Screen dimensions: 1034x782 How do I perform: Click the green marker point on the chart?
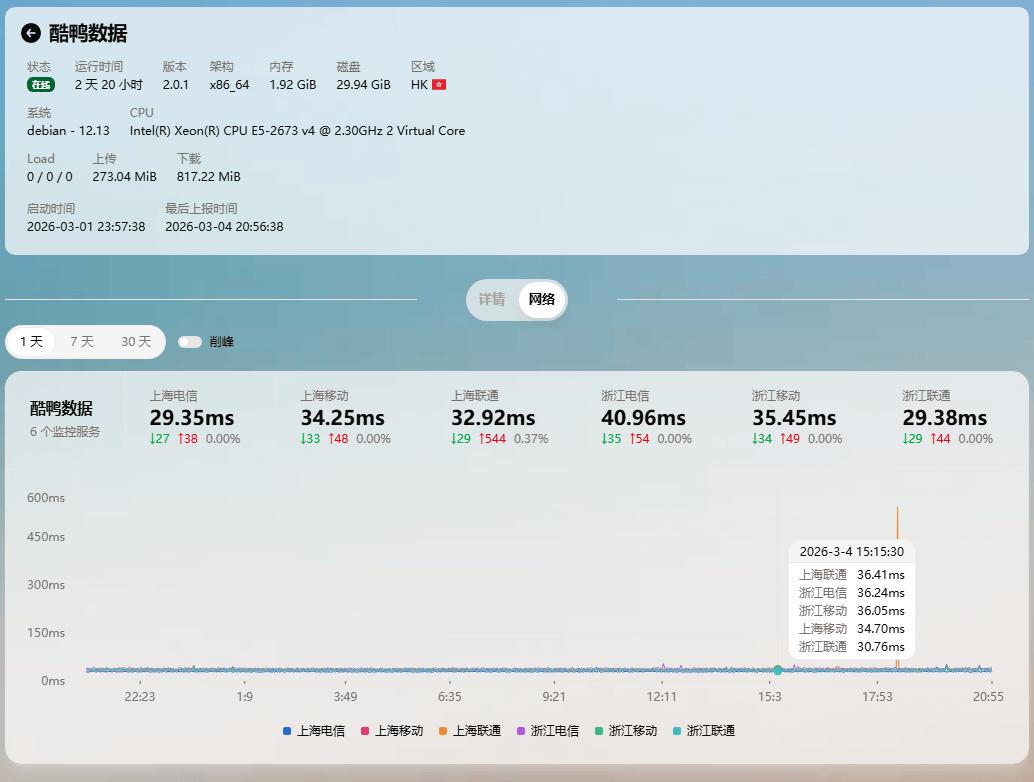[778, 670]
